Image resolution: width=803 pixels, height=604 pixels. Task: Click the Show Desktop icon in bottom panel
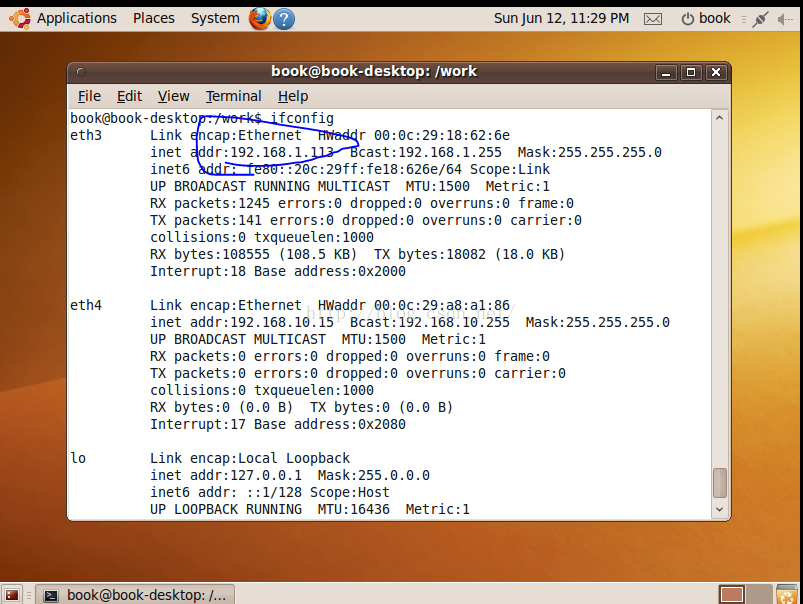click(12, 595)
